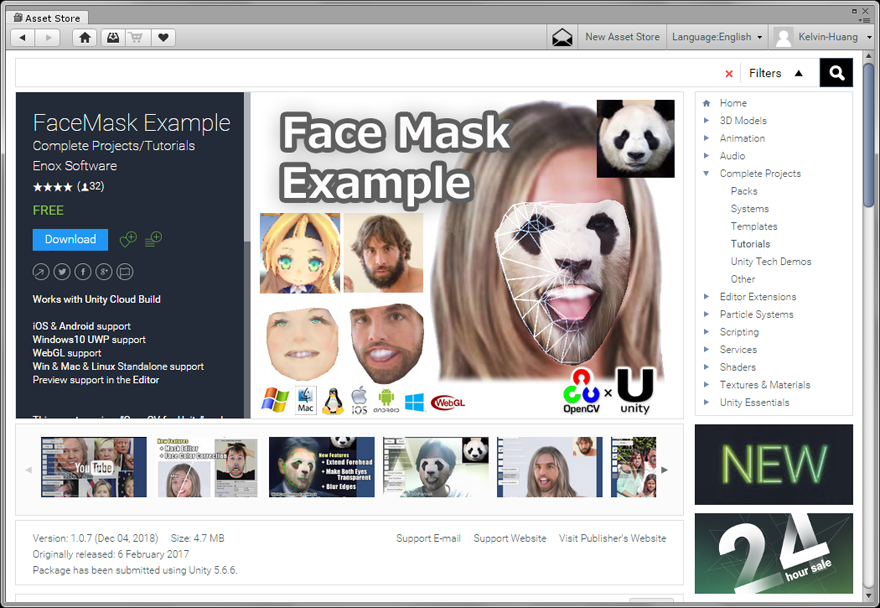Screen dimensions: 880x608
Task: Clear the search with the red X
Action: [729, 74]
